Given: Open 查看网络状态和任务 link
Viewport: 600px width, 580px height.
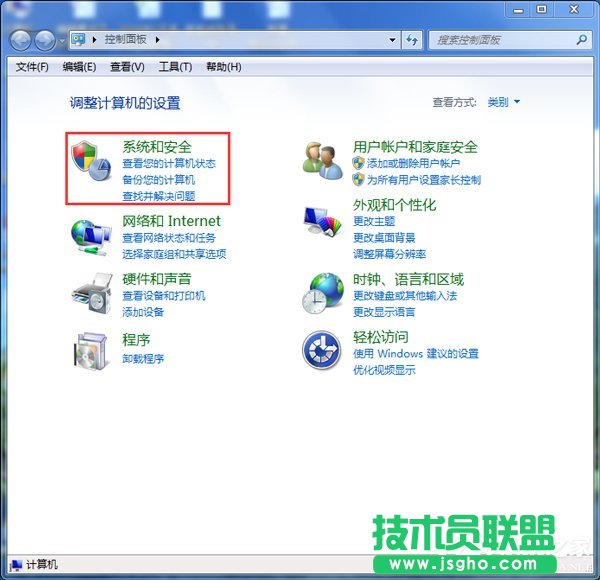Looking at the screenshot, I should click(x=169, y=238).
